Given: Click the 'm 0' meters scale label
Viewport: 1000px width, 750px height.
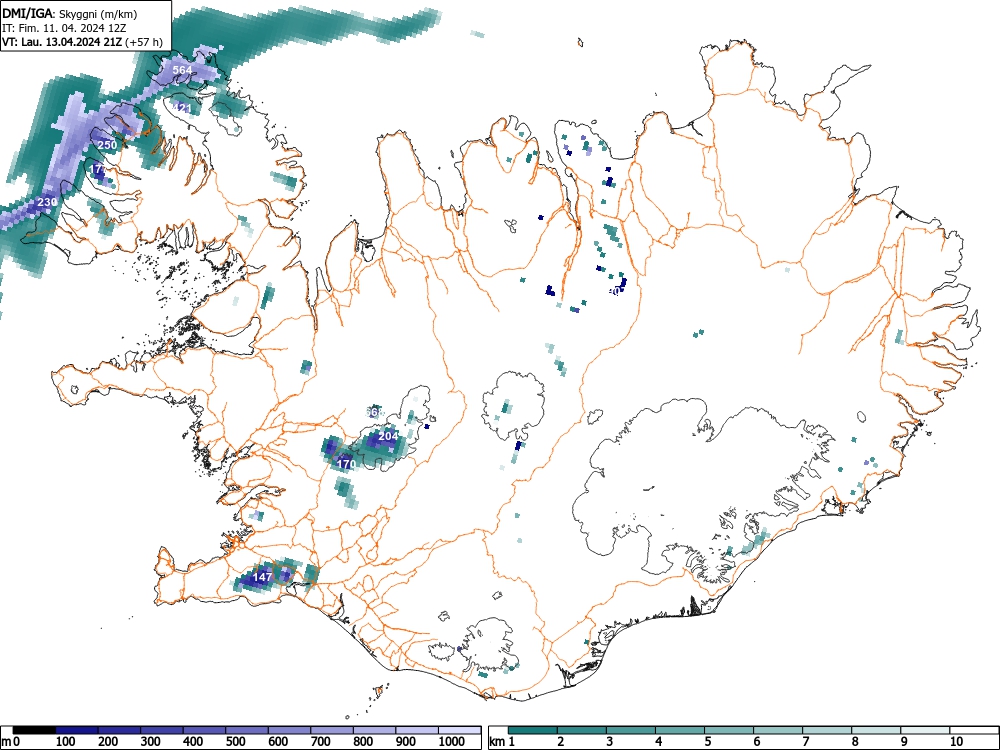Looking at the screenshot, I should 10,742.
